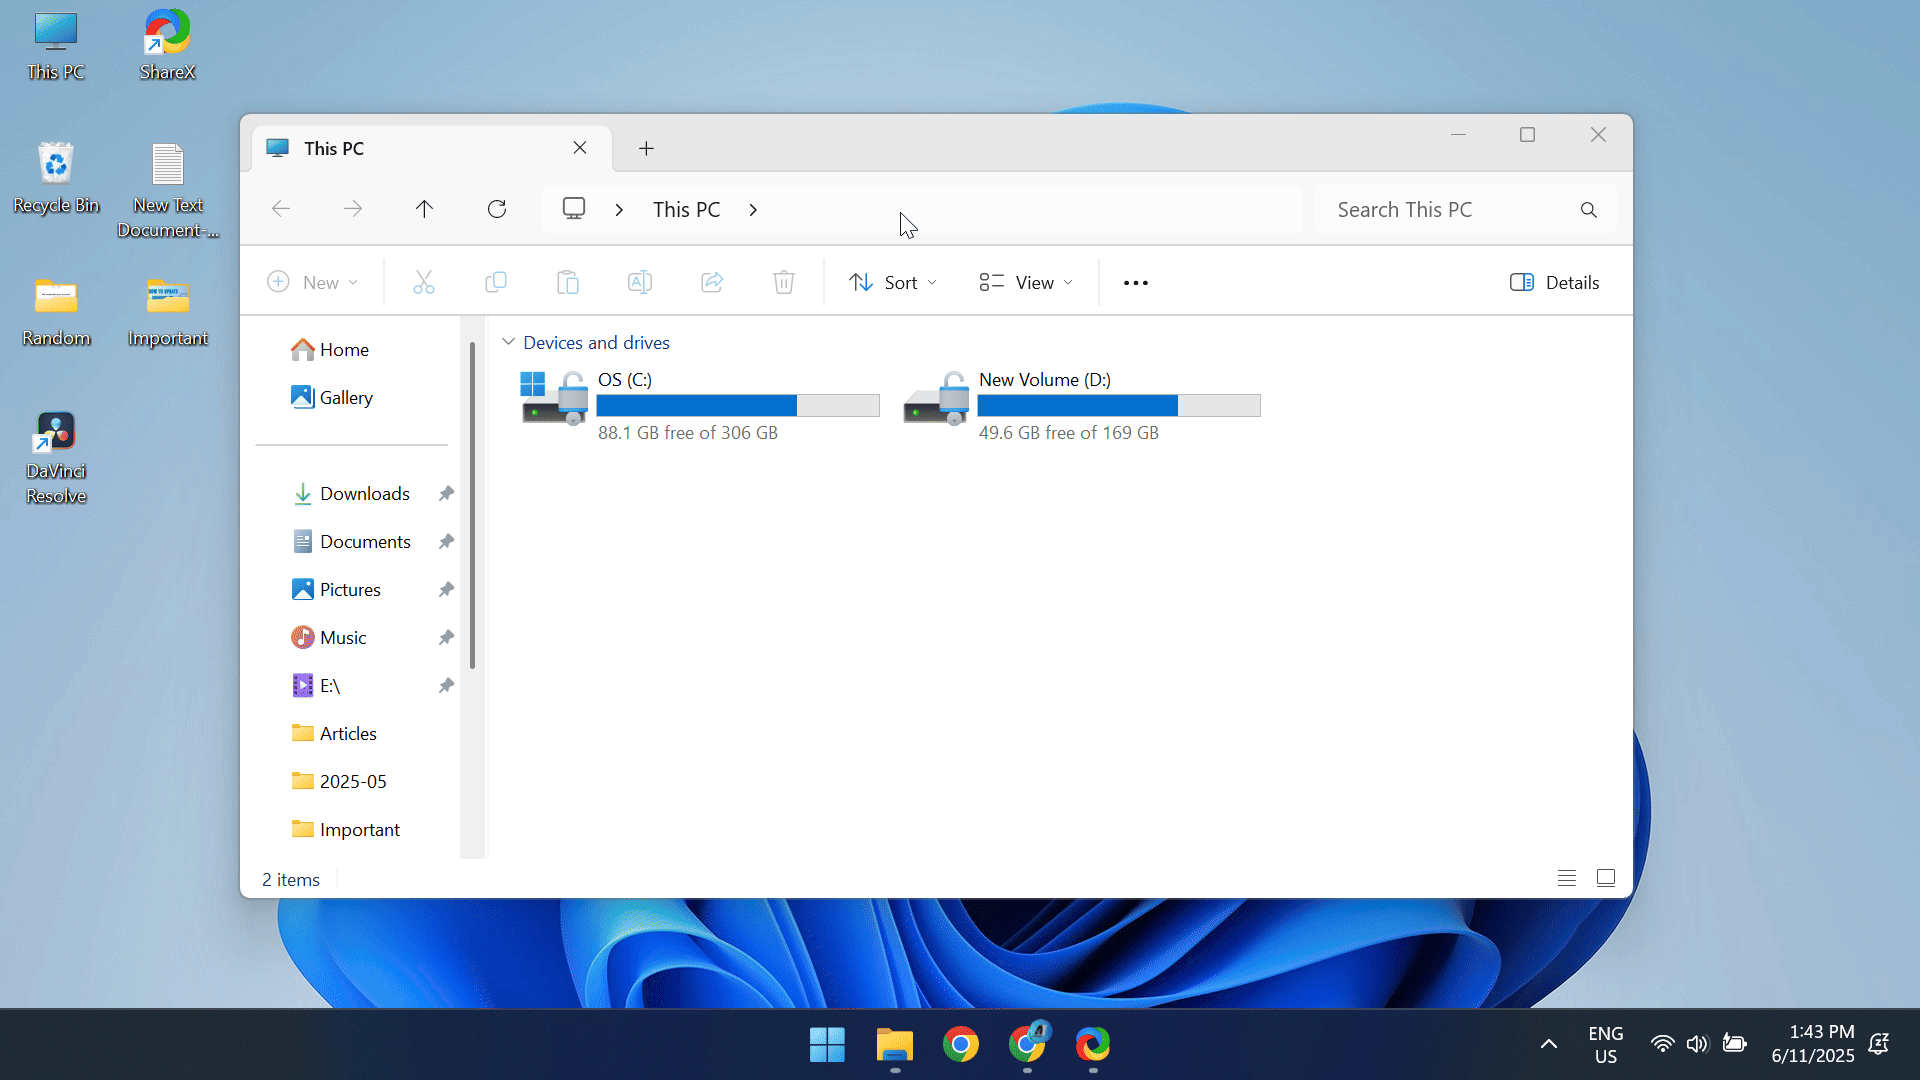The height and width of the screenshot is (1080, 1920).
Task: Click the ENG US language indicator
Action: click(1606, 1044)
